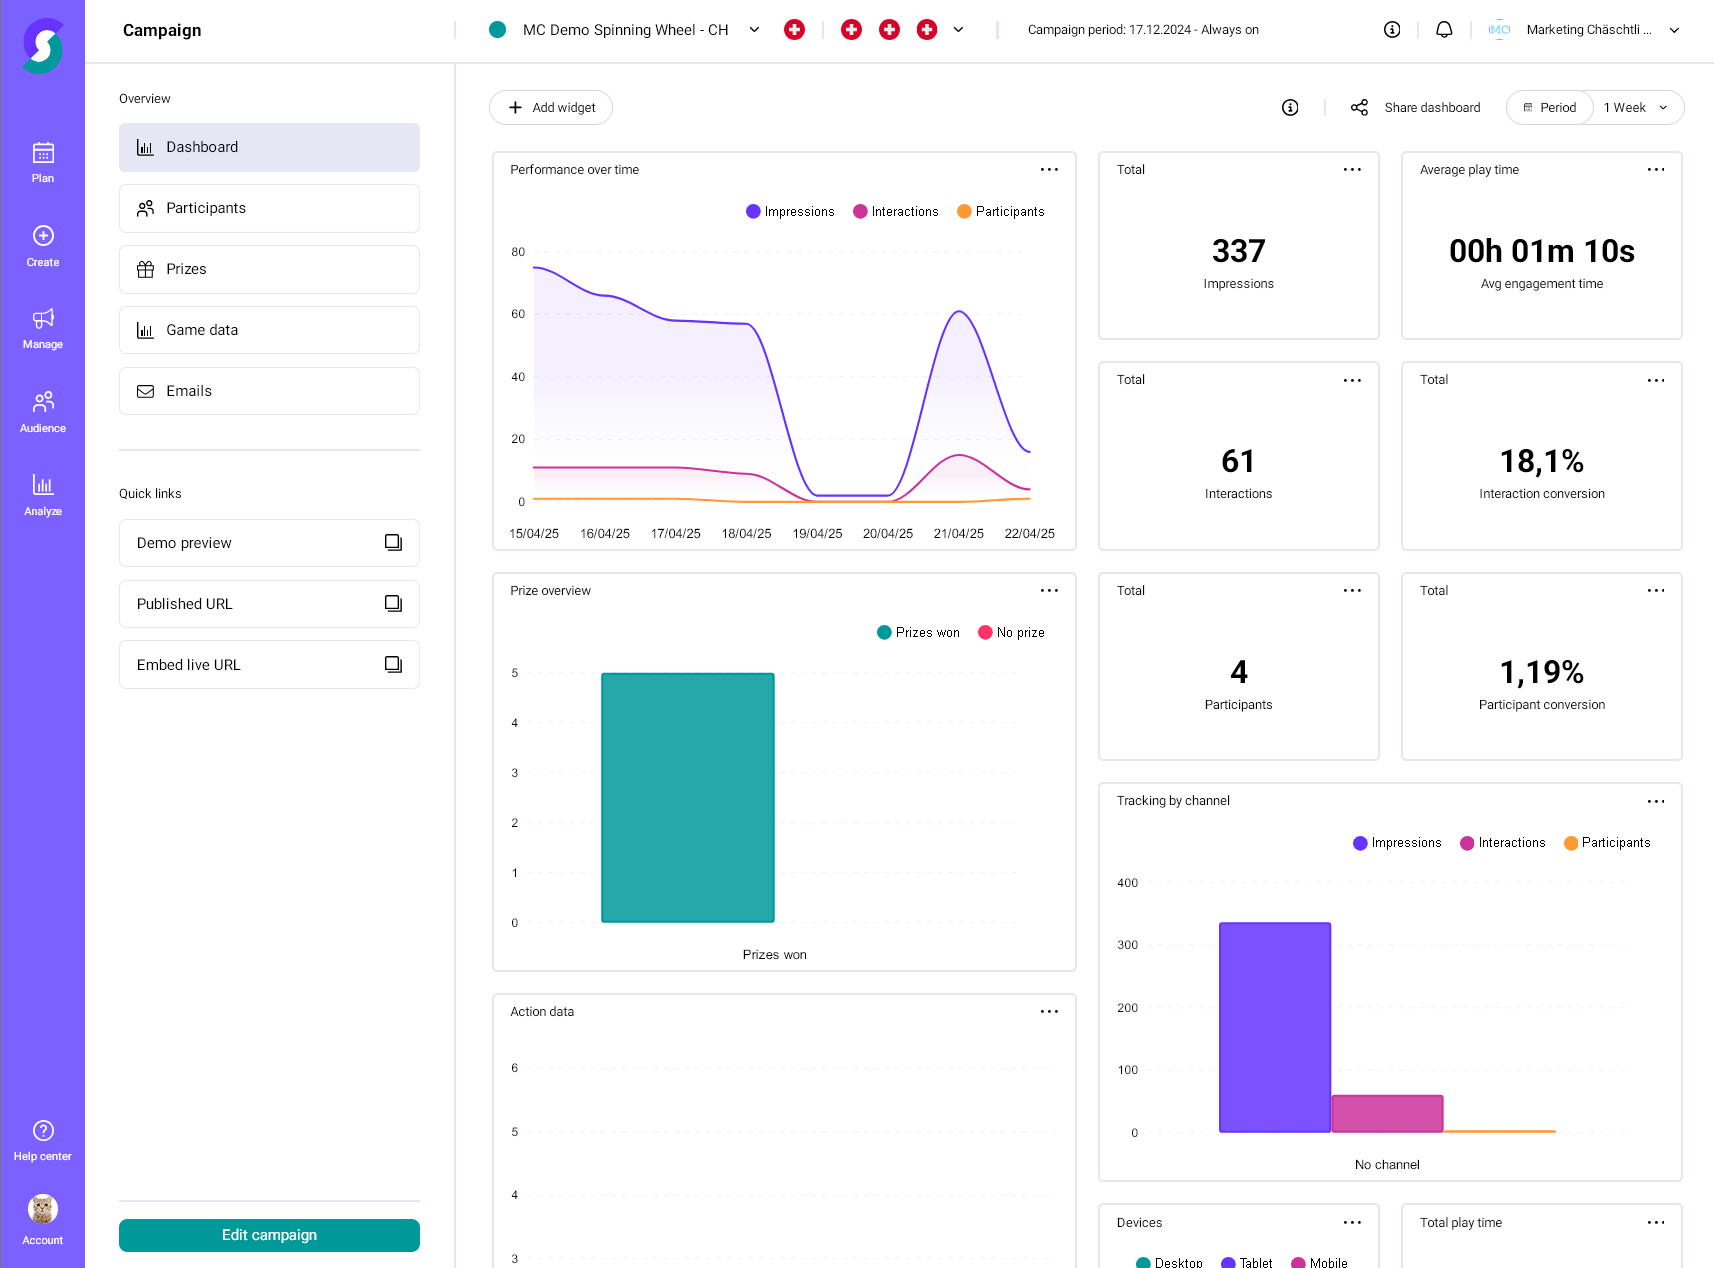This screenshot has width=1714, height=1268.
Task: Click Add widget above the dashboard
Action: (x=550, y=107)
